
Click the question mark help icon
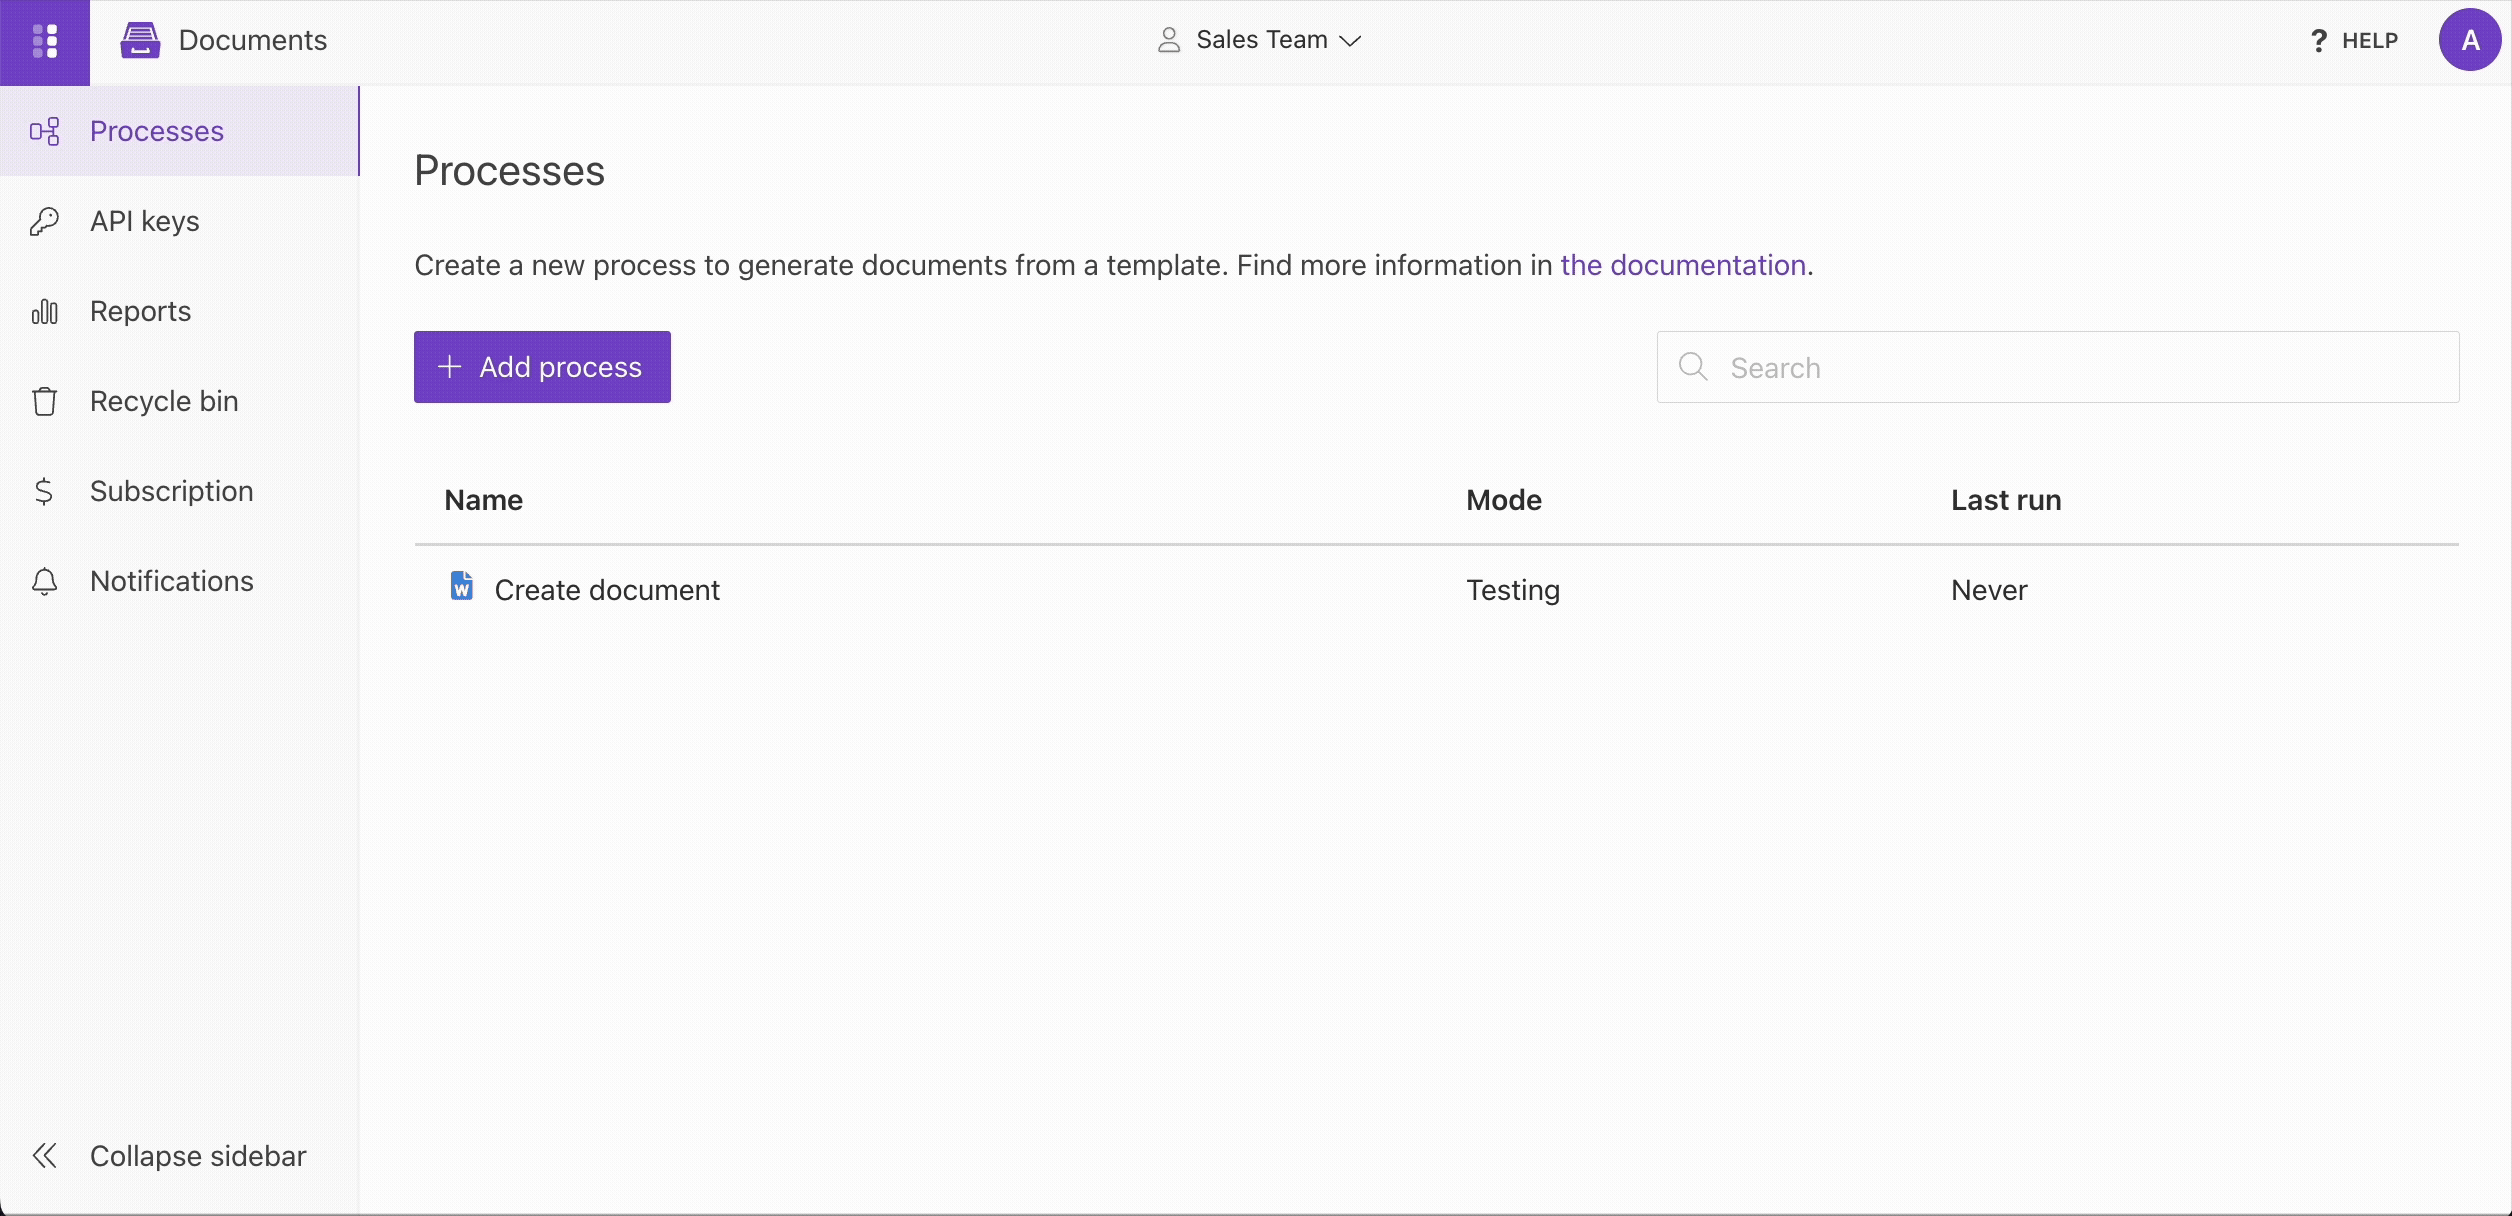point(2319,41)
